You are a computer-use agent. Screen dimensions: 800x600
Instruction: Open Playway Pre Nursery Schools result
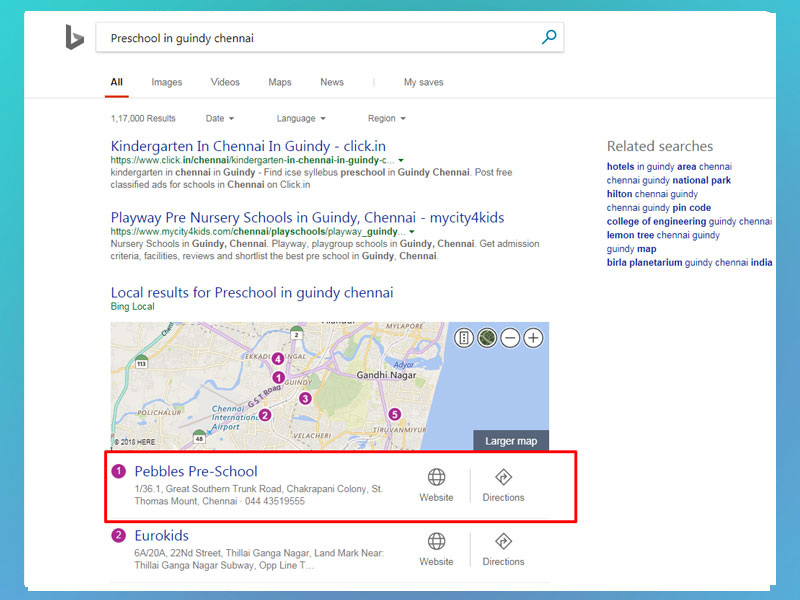tap(307, 218)
